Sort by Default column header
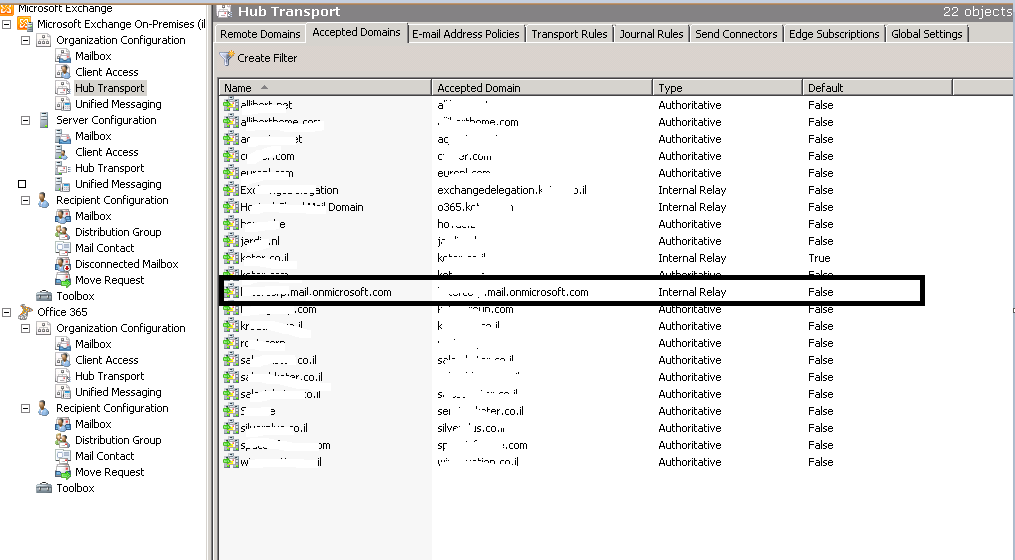Screen dimensions: 1015x560 (x=877, y=87)
